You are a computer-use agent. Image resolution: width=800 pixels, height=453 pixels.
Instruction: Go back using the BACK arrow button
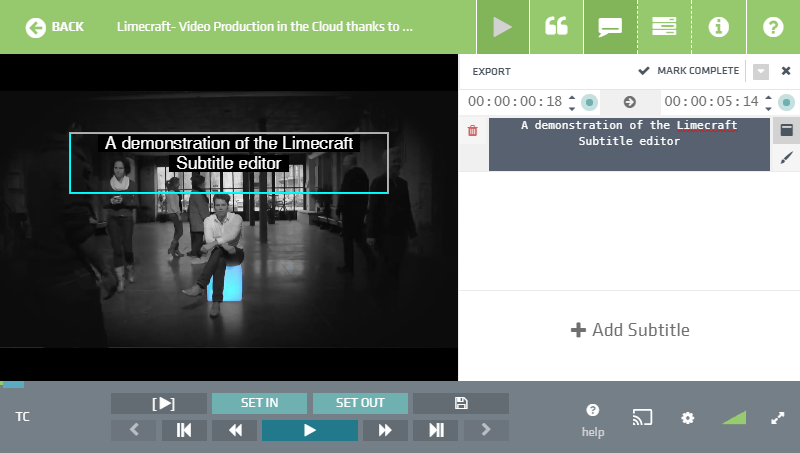click(x=55, y=27)
